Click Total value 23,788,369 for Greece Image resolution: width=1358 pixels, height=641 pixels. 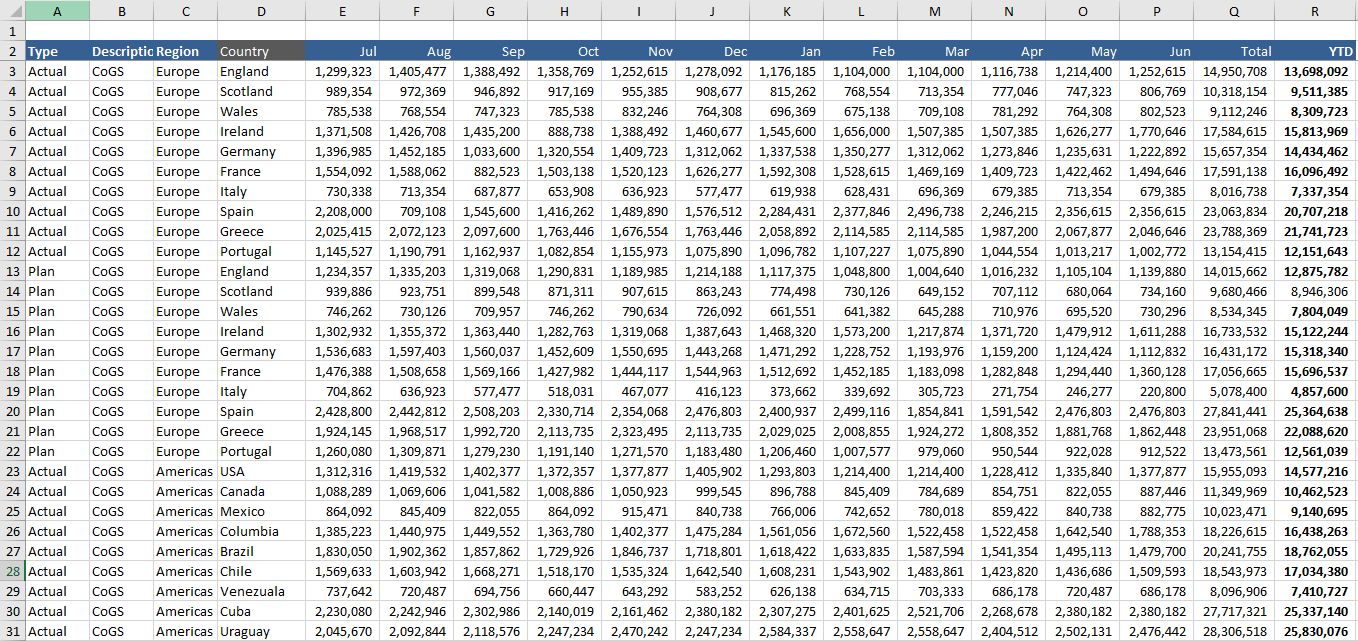point(1234,231)
